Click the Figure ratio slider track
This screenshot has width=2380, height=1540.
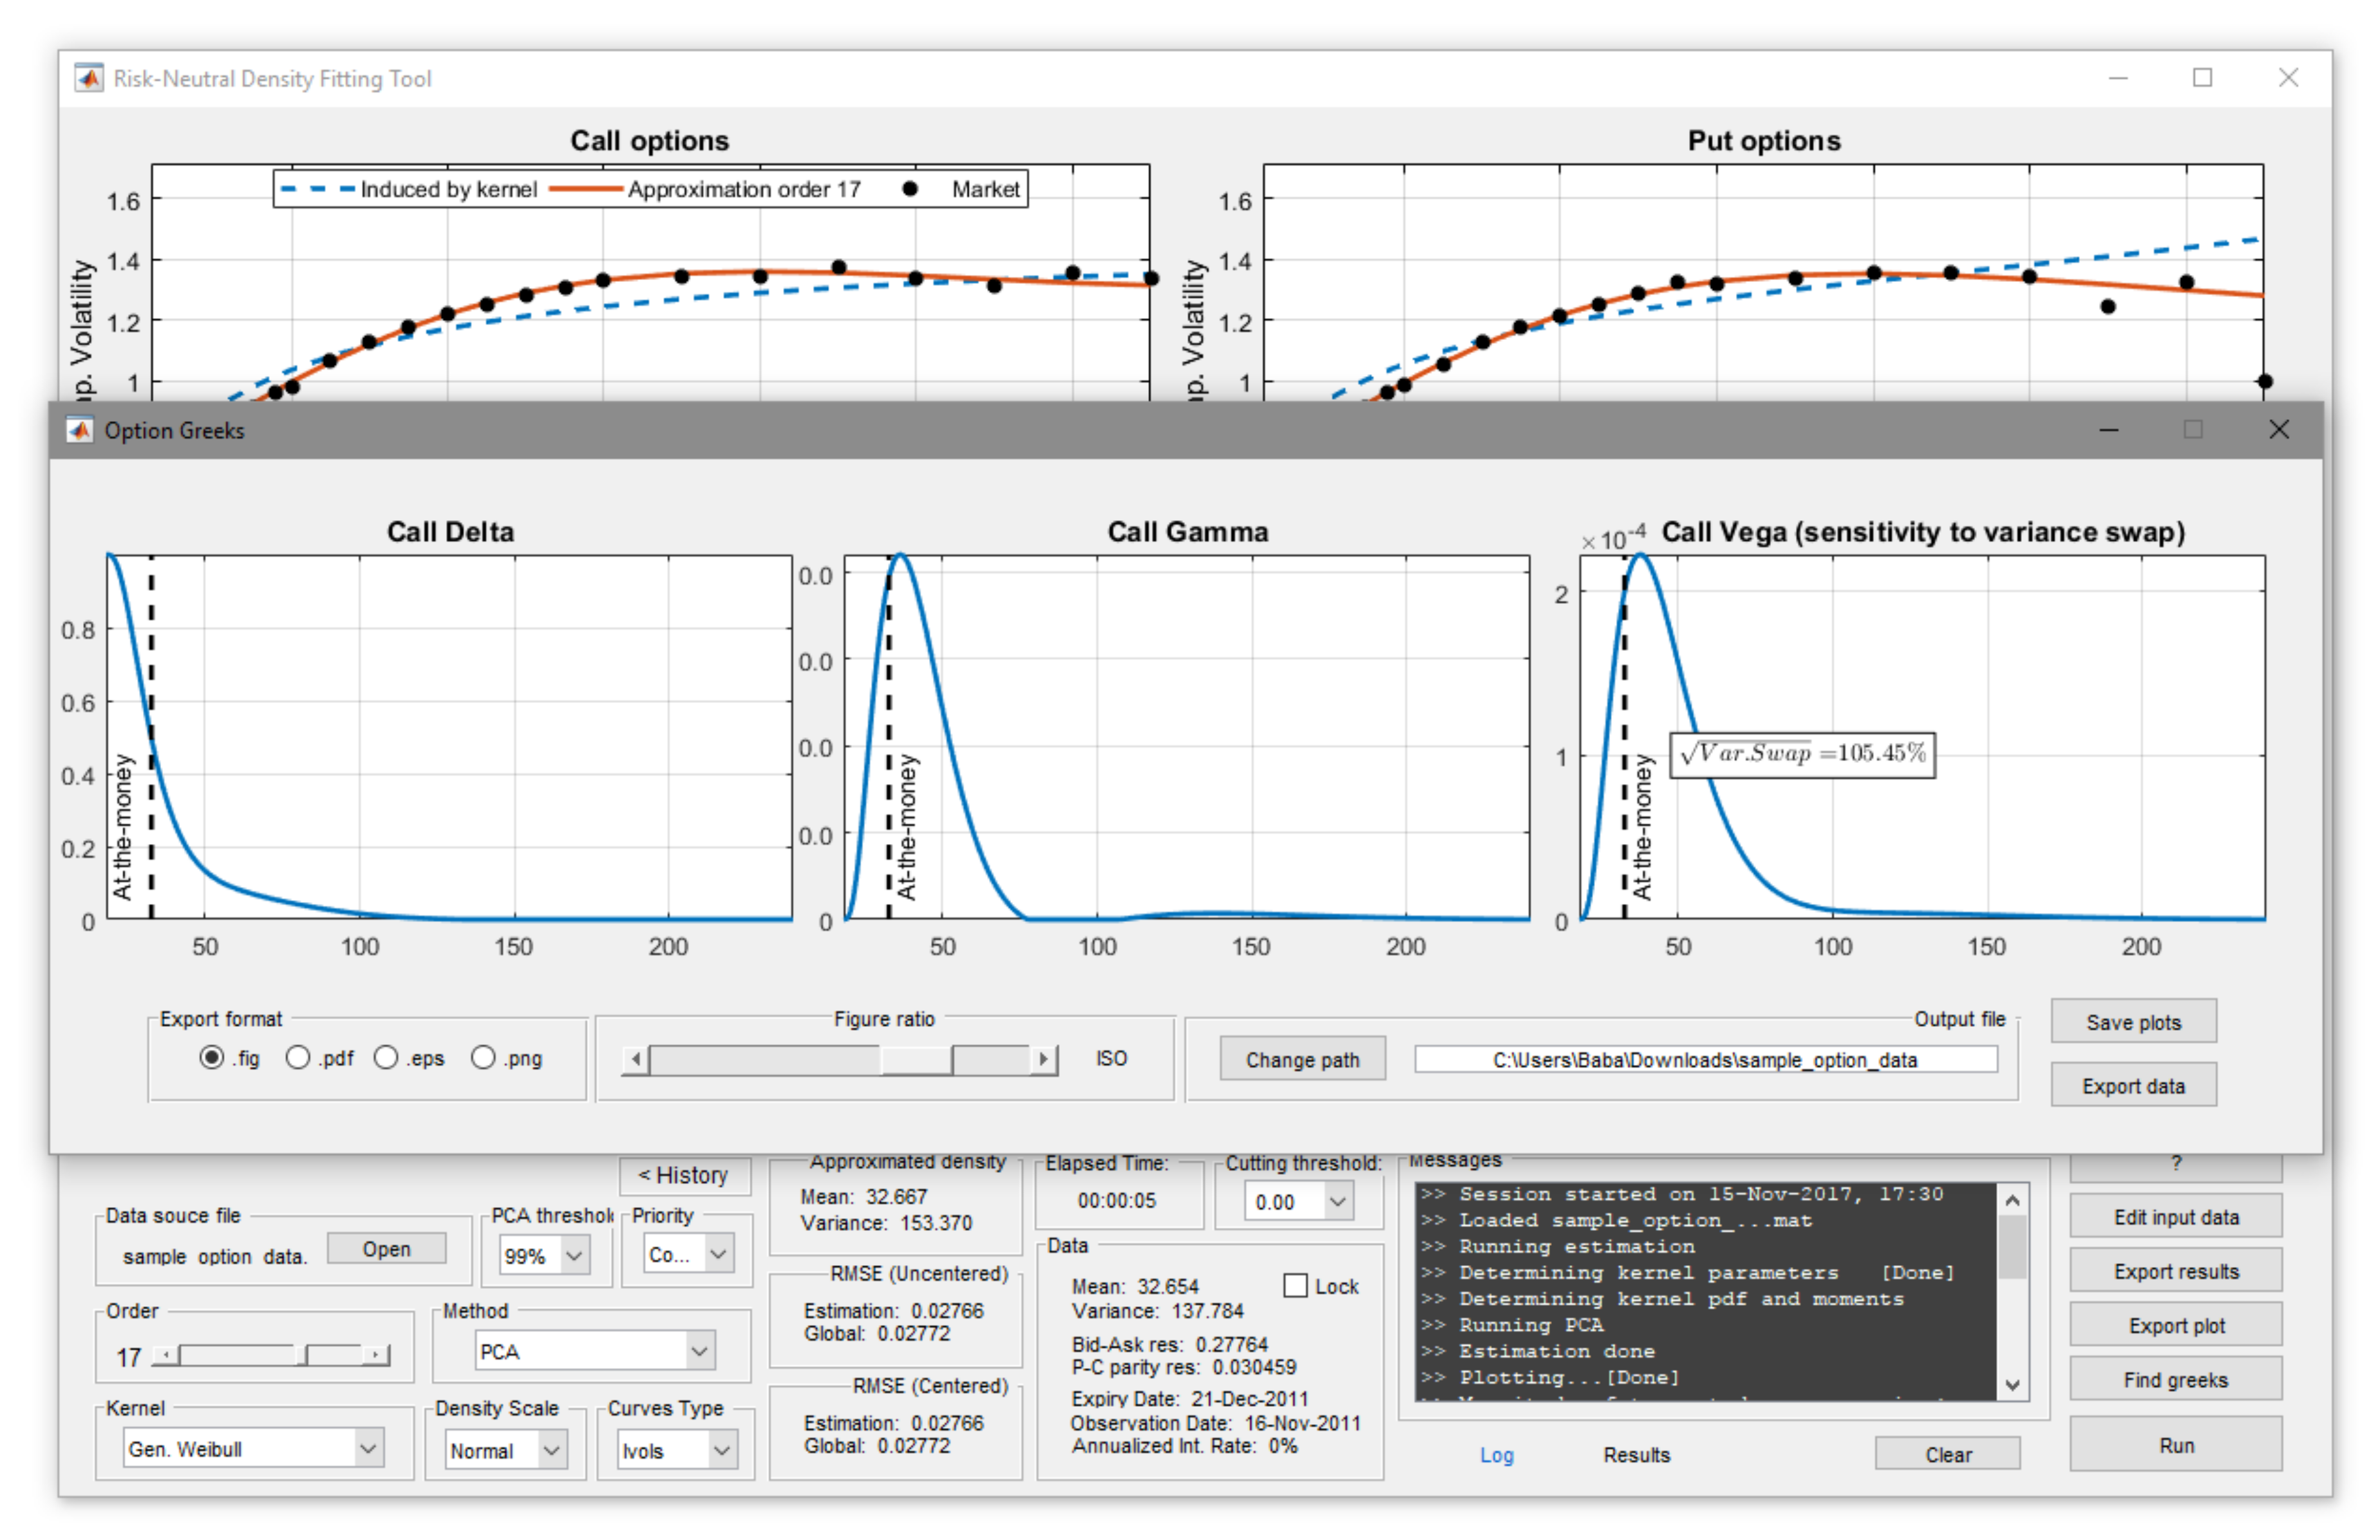point(765,1059)
